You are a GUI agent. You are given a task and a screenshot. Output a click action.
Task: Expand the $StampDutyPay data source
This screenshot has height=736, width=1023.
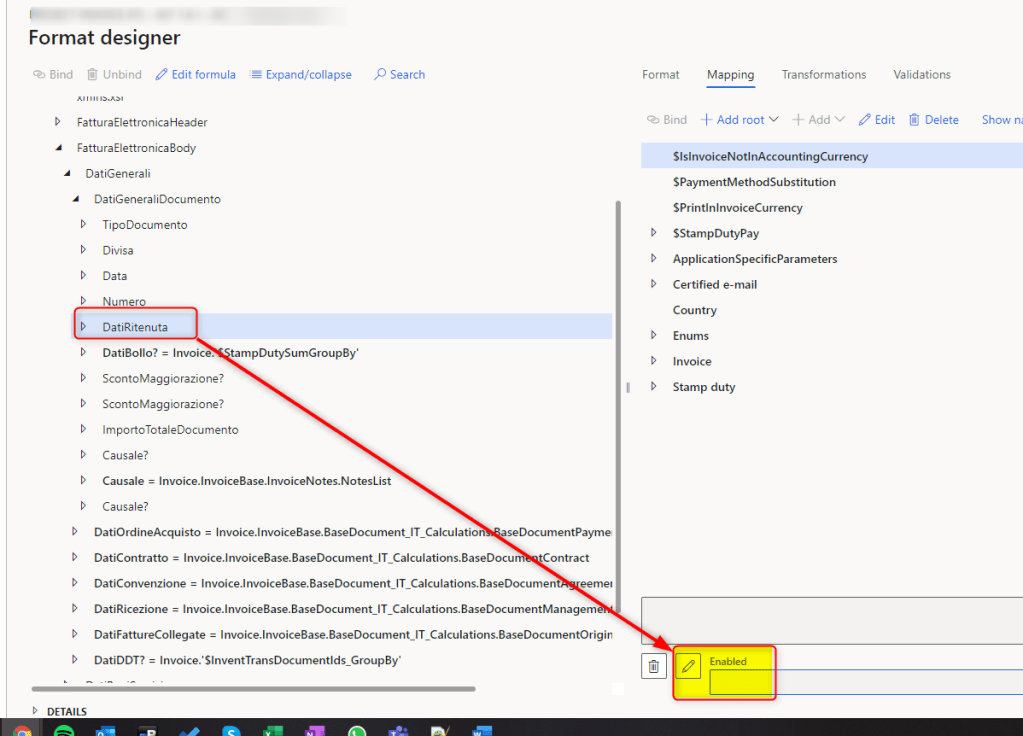point(654,233)
